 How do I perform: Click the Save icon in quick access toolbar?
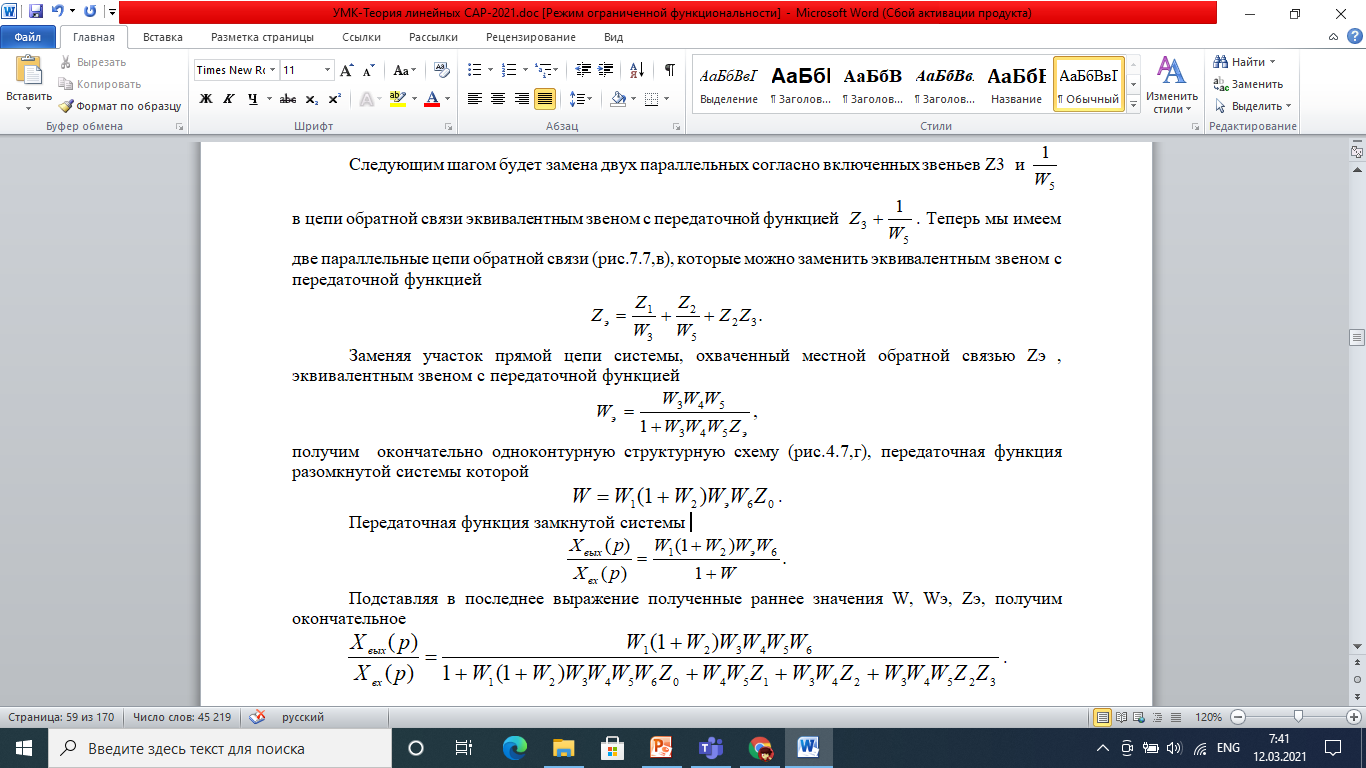click(36, 13)
